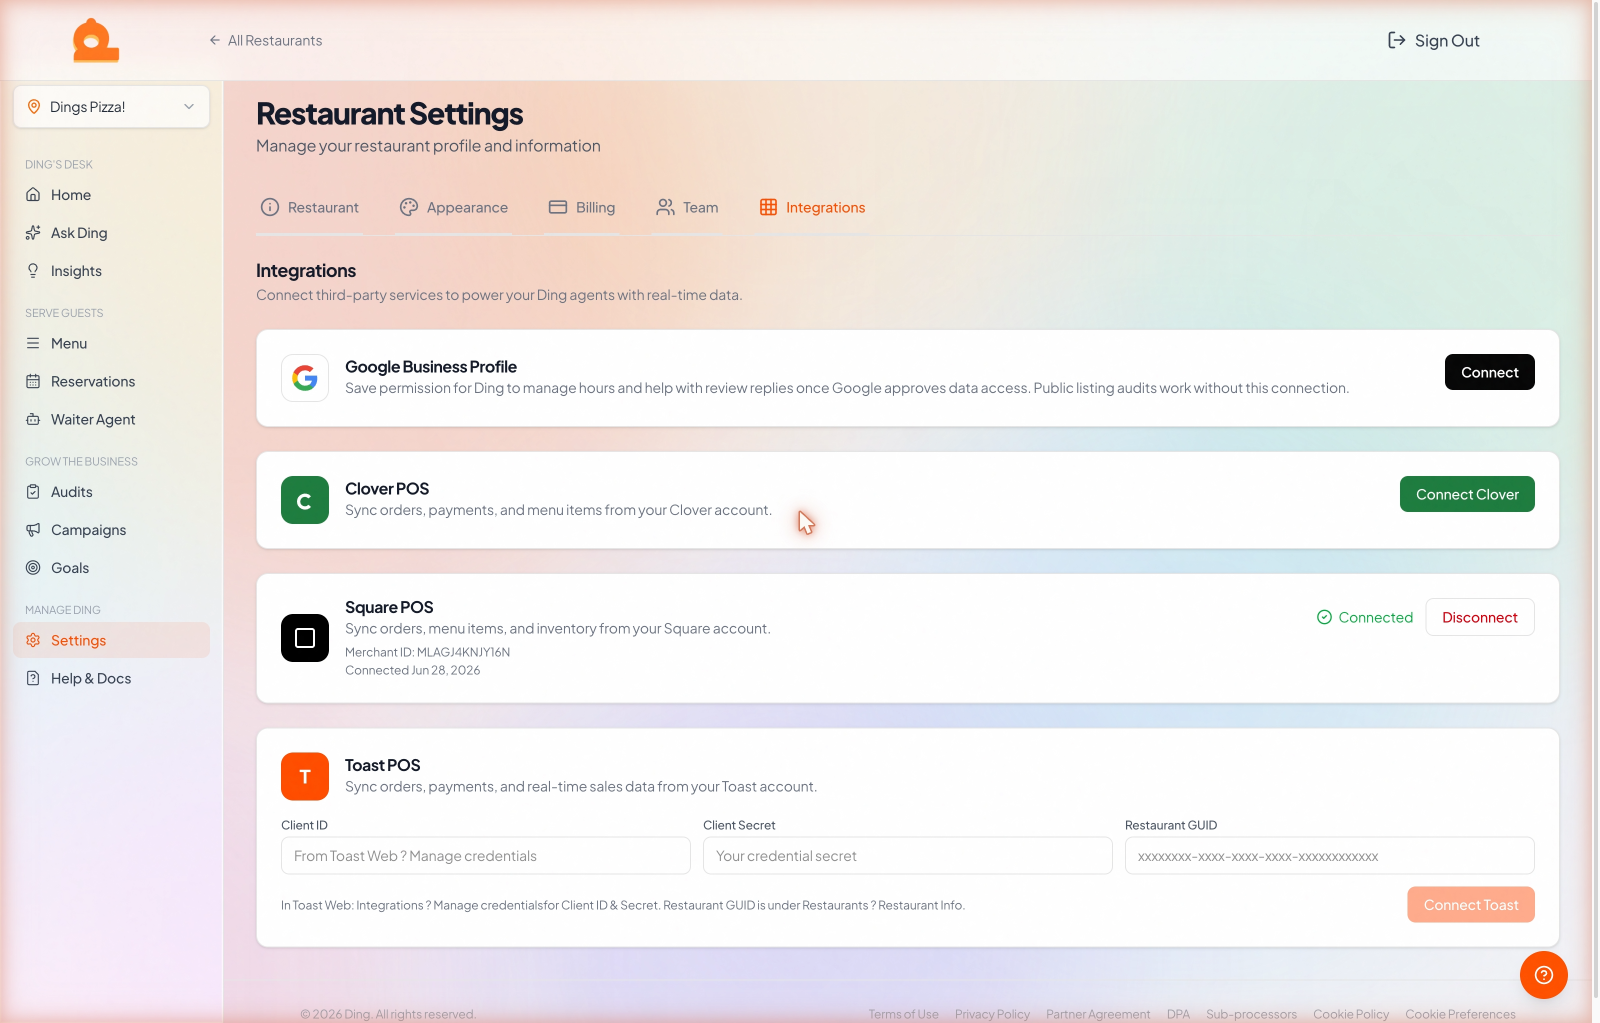Click the Square POS heading
Viewport: 1600px width, 1023px height.
[389, 607]
